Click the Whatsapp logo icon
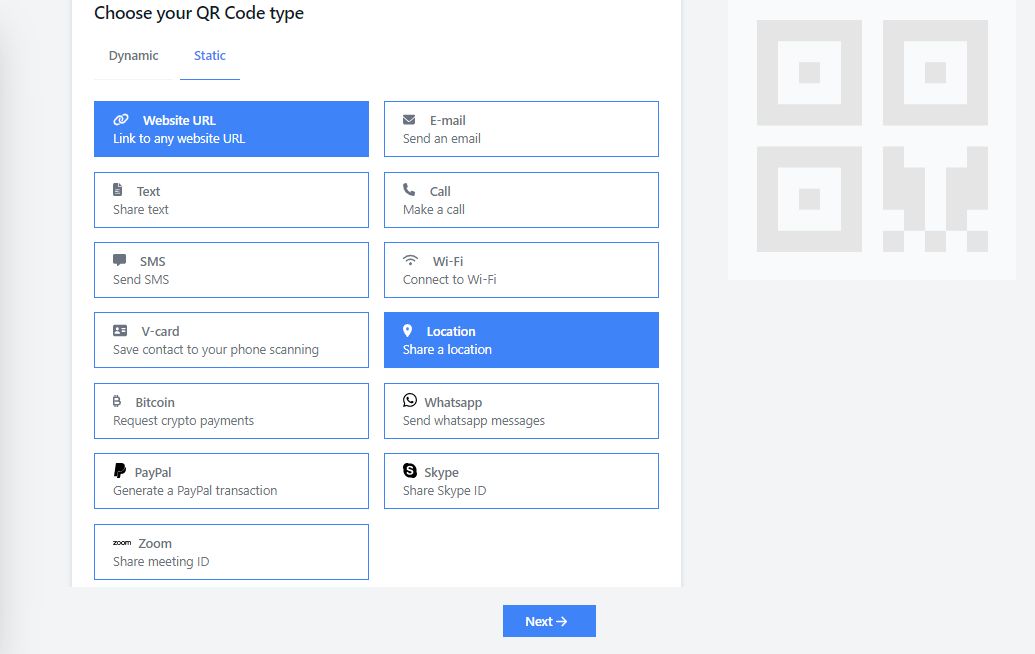Viewport: 1035px width, 654px height. tap(410, 401)
